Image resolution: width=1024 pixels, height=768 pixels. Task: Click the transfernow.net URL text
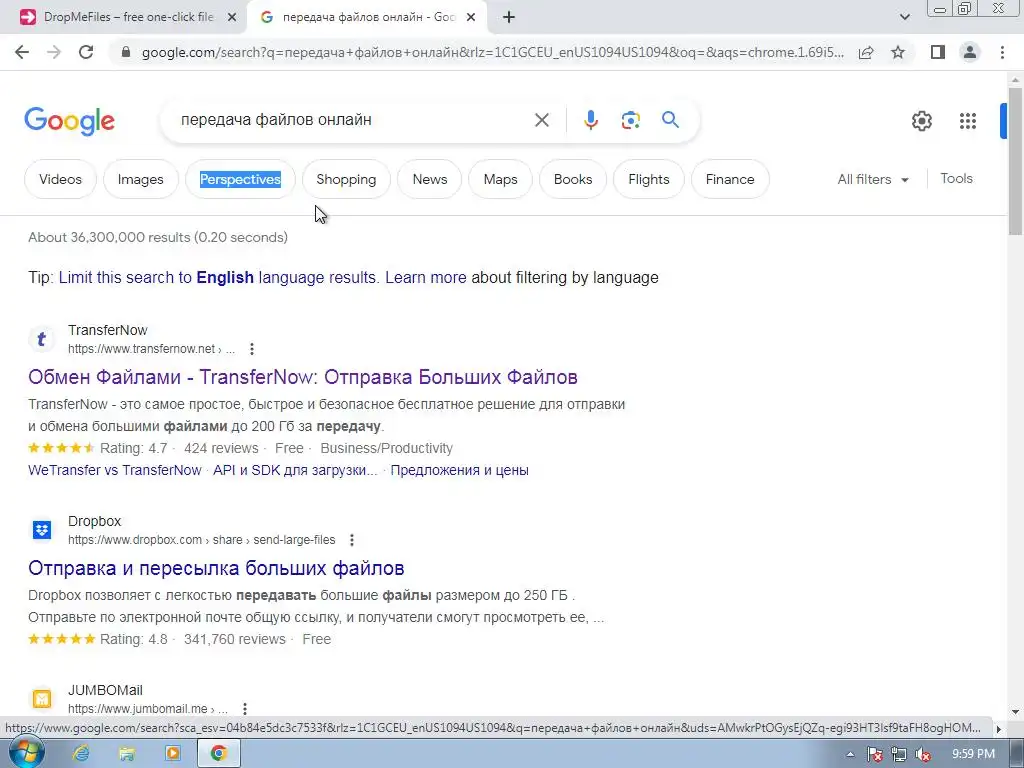(x=151, y=349)
